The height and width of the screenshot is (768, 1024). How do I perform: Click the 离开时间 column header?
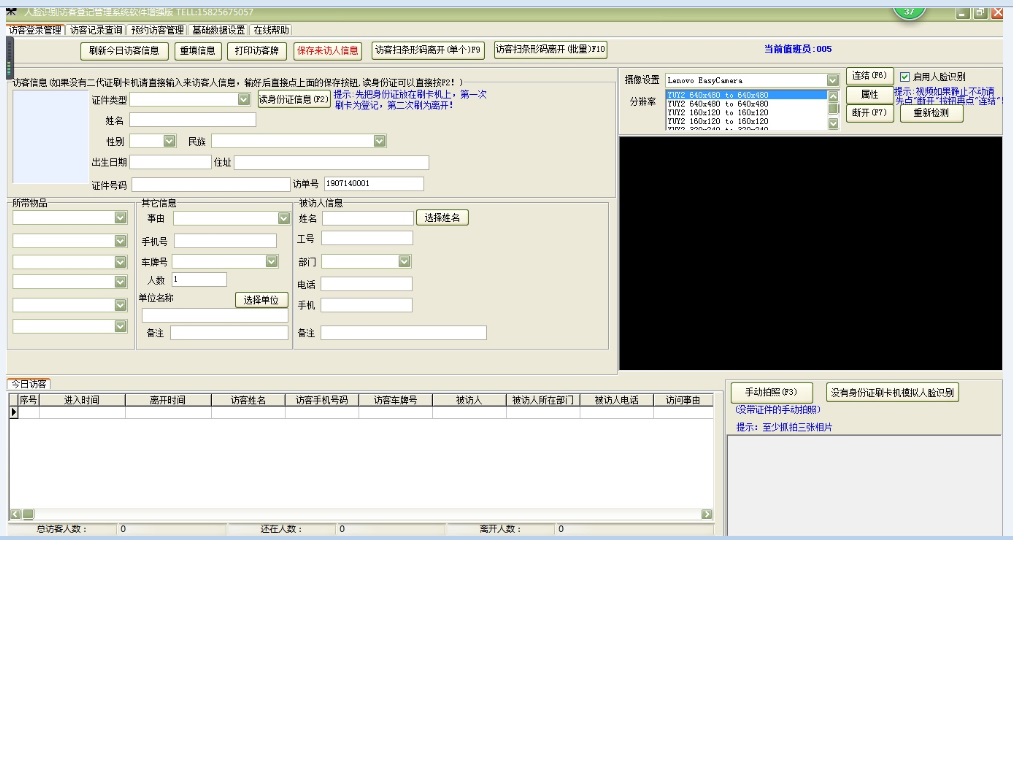click(168, 400)
